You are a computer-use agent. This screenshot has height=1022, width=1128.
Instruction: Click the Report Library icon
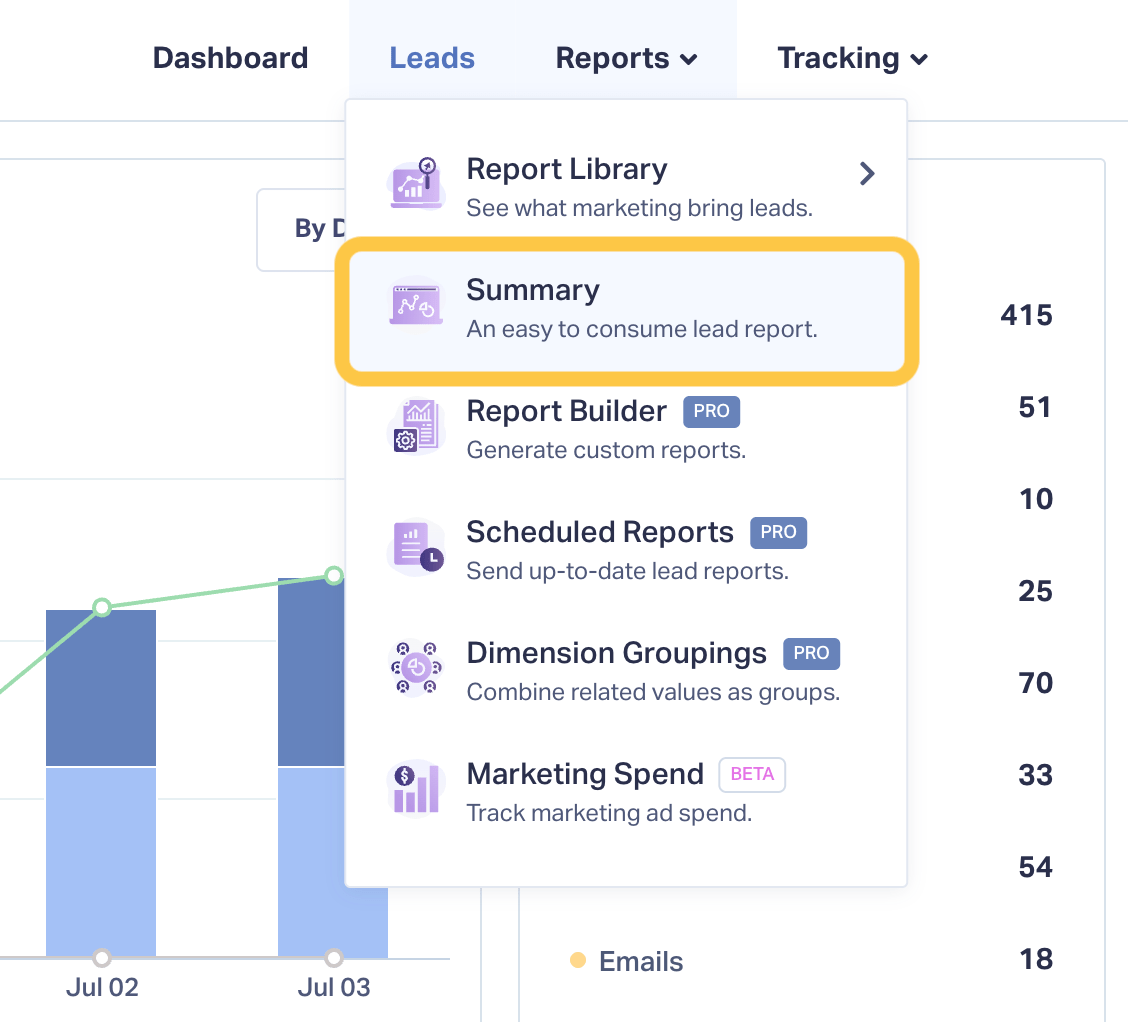click(416, 183)
